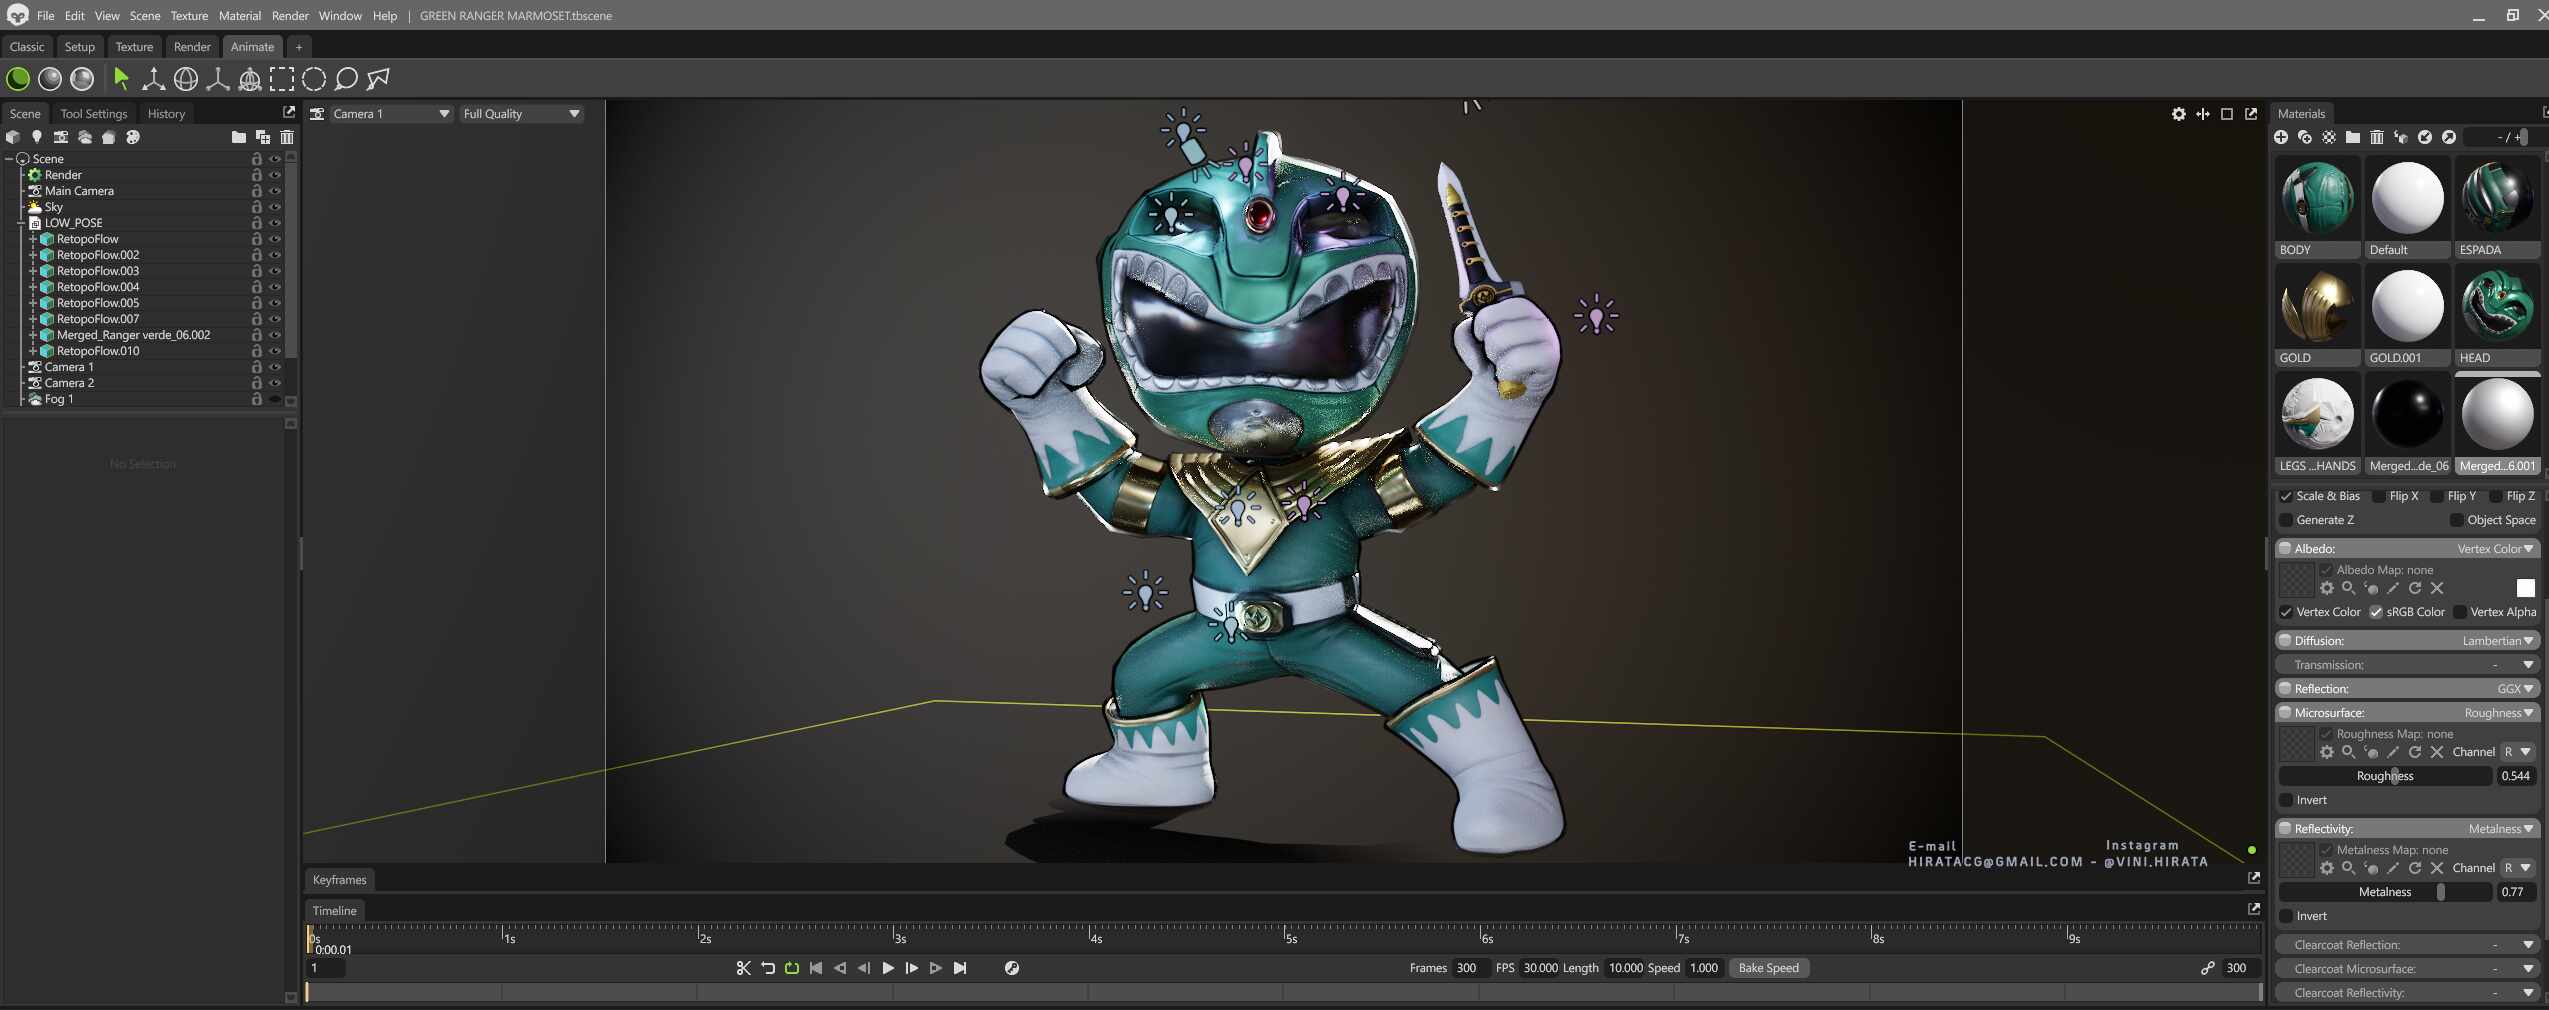2549x1010 pixels.
Task: Delete the material with the trash icon
Action: point(2377,137)
